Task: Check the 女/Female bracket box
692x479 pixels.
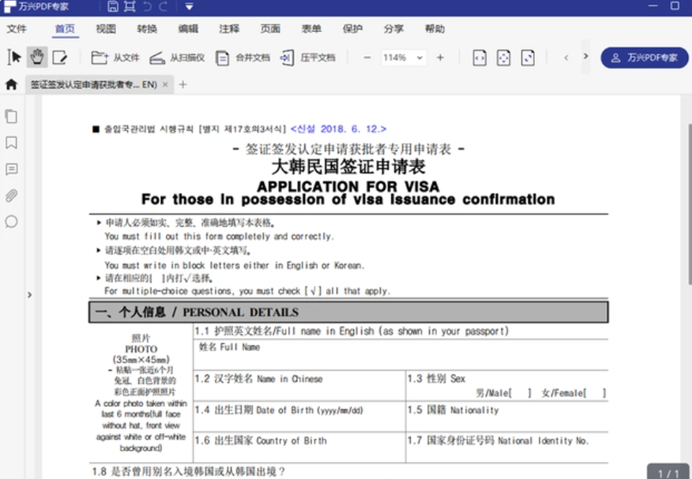Action: click(x=595, y=393)
